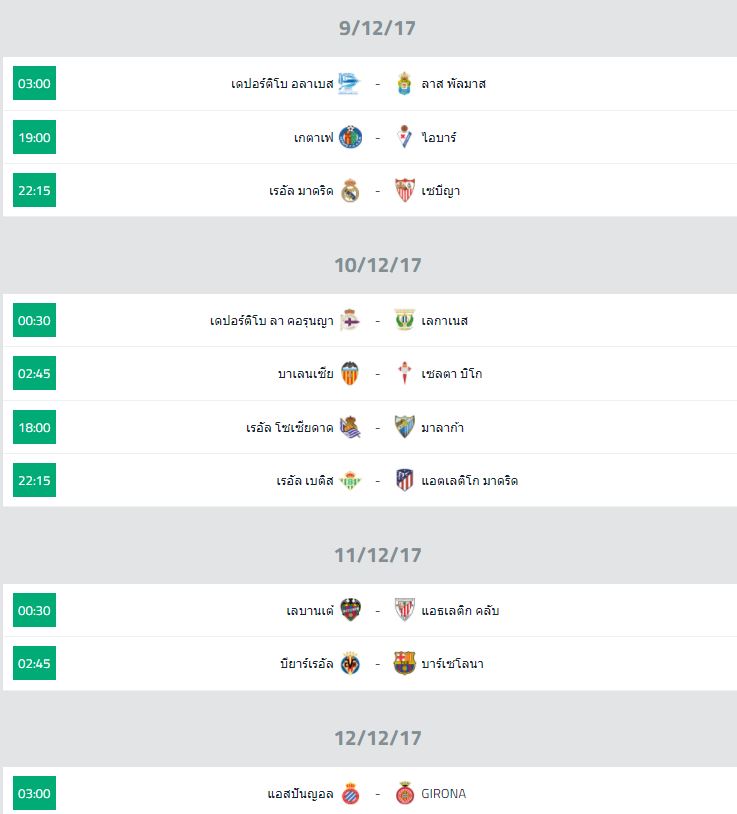Screen dimensions: 737x814
Task: Click the Real Madrid club crest
Action: tap(350, 191)
